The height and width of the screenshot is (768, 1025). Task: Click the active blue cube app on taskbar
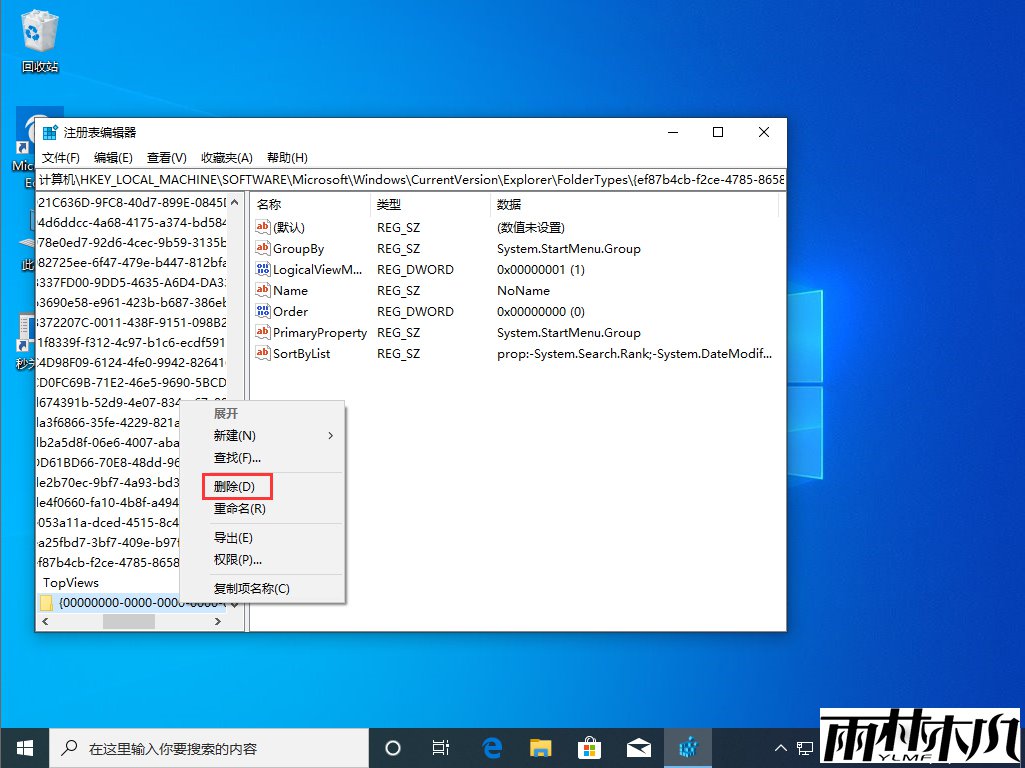pos(688,747)
